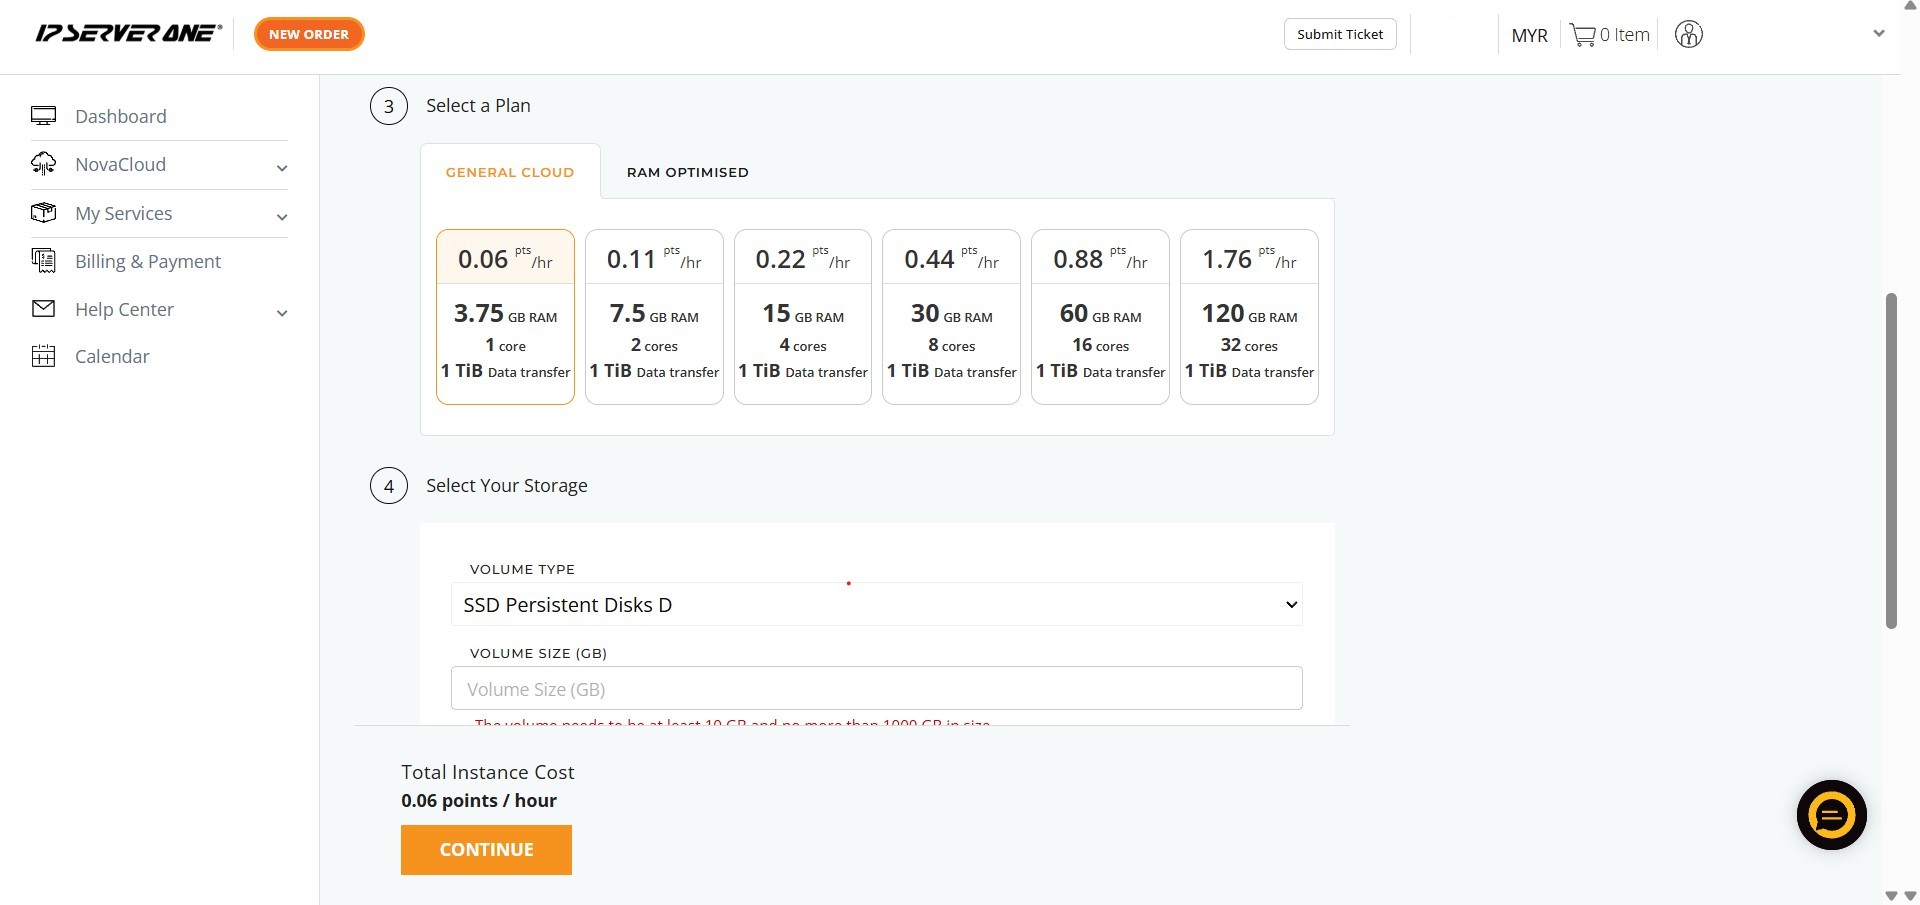Click the My Services box icon
This screenshot has height=905, width=1920.
click(x=43, y=213)
